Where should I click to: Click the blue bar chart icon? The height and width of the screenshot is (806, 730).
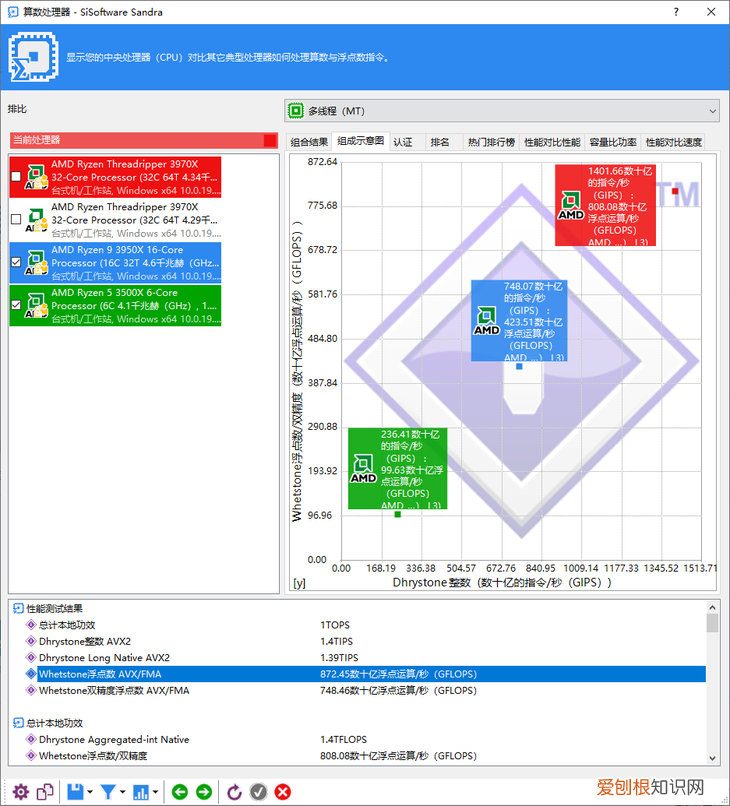(141, 792)
